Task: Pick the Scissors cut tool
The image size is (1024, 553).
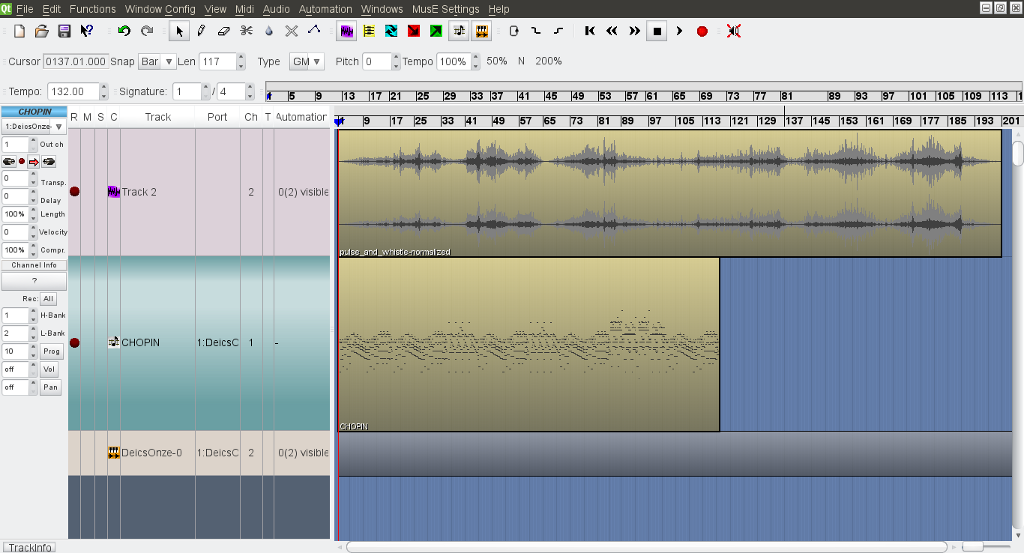Action: coord(246,31)
